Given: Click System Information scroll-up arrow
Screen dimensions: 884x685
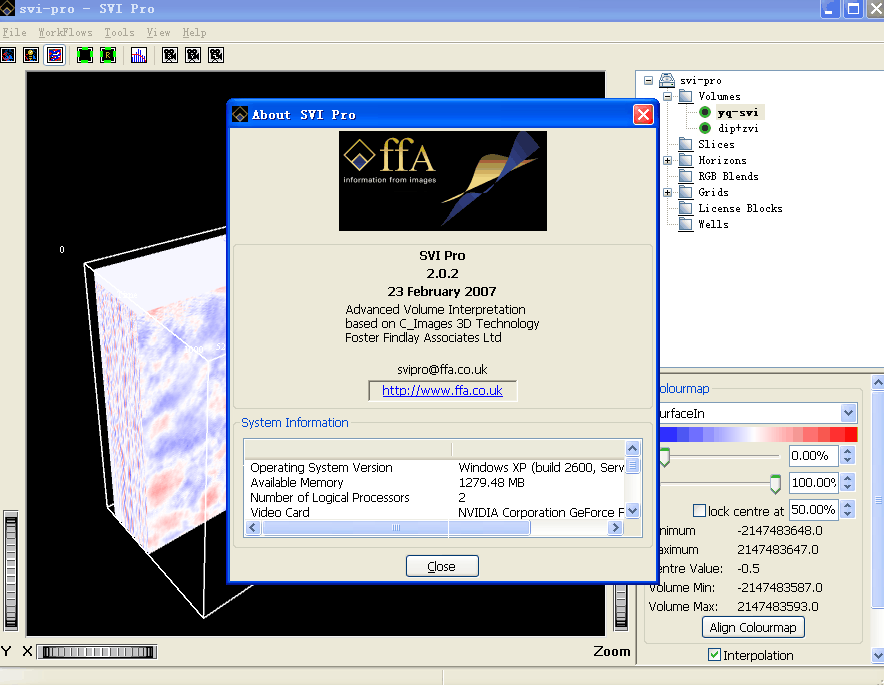Looking at the screenshot, I should [633, 449].
